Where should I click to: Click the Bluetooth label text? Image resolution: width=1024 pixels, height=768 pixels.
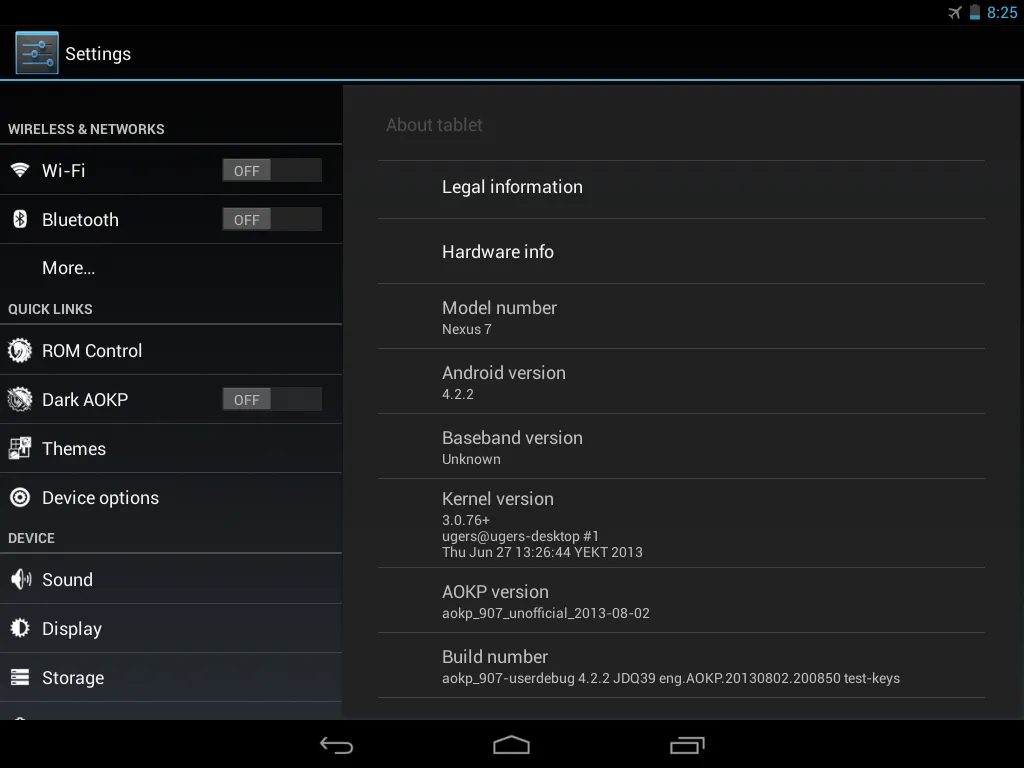tap(80, 219)
